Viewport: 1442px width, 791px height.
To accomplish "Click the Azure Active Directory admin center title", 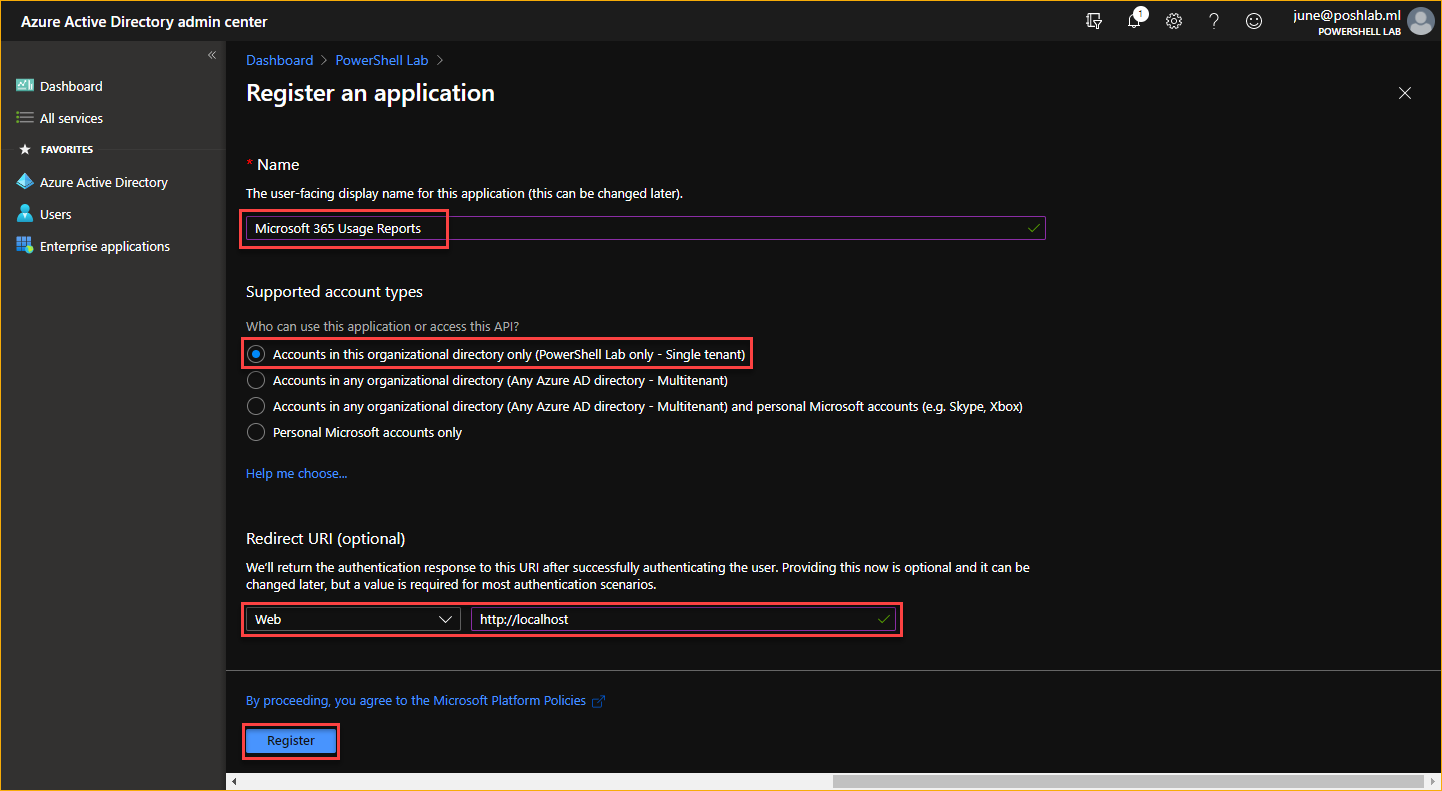I will (144, 22).
